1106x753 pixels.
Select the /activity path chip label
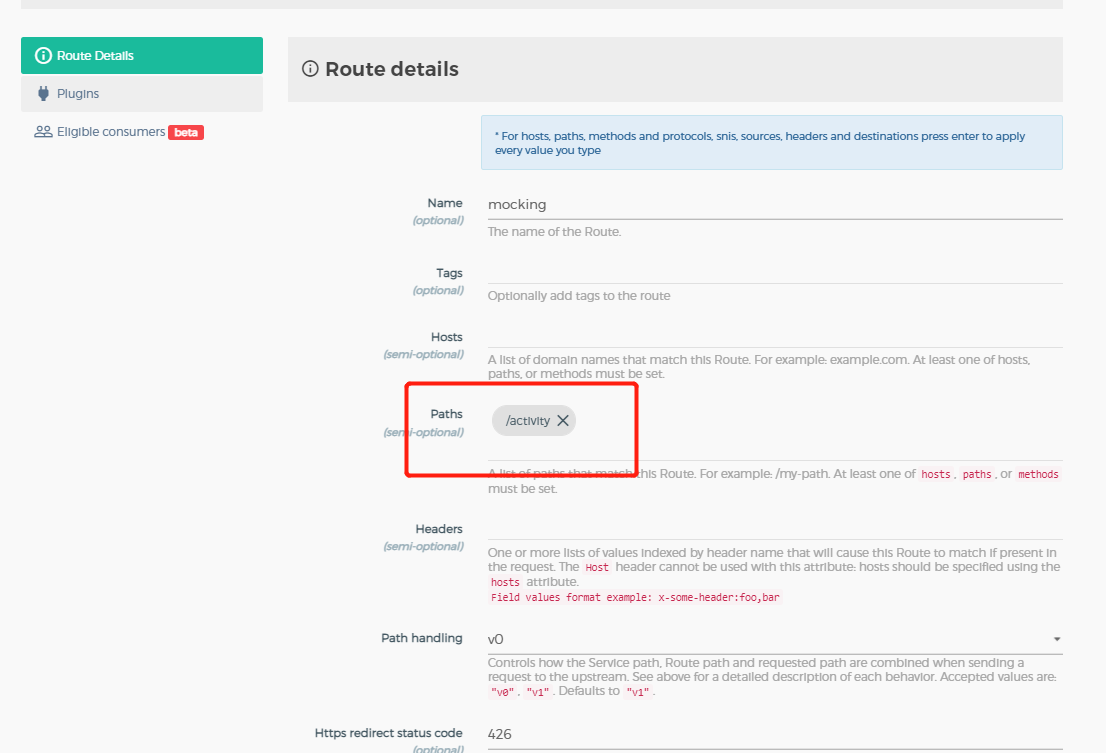pos(528,421)
